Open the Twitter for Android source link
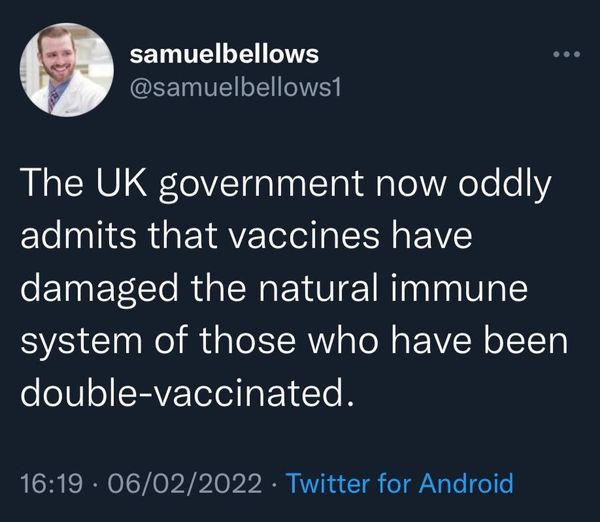Viewport: 600px width, 522px height. (x=400, y=483)
